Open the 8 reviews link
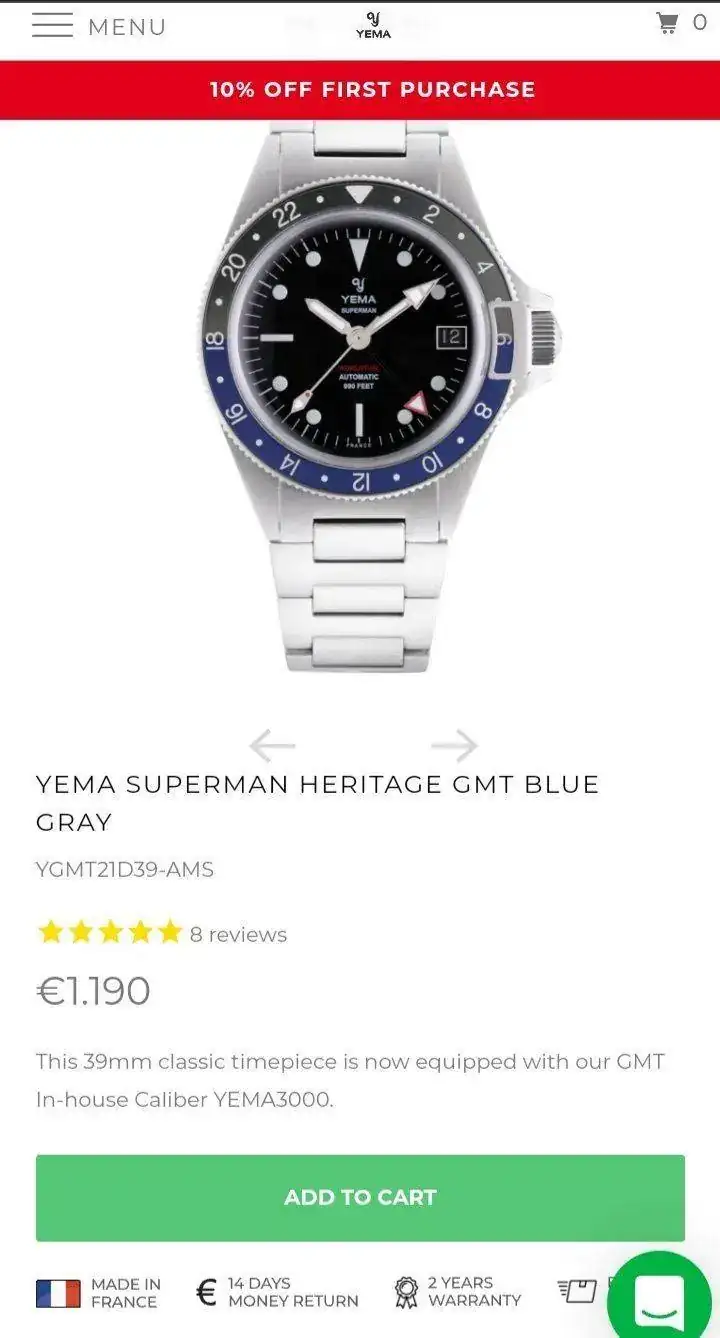 coord(238,934)
